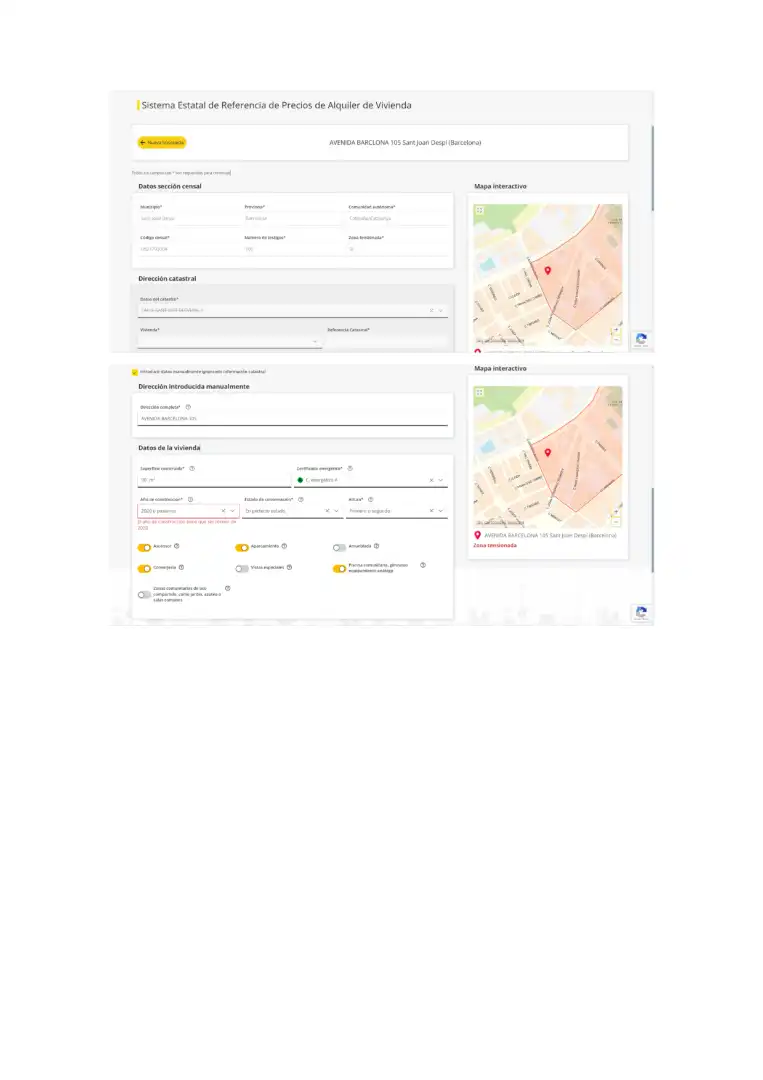Enable Zonas comunitarias de uso compartido toggle
This screenshot has height=1080, width=763.
[x=144, y=594]
